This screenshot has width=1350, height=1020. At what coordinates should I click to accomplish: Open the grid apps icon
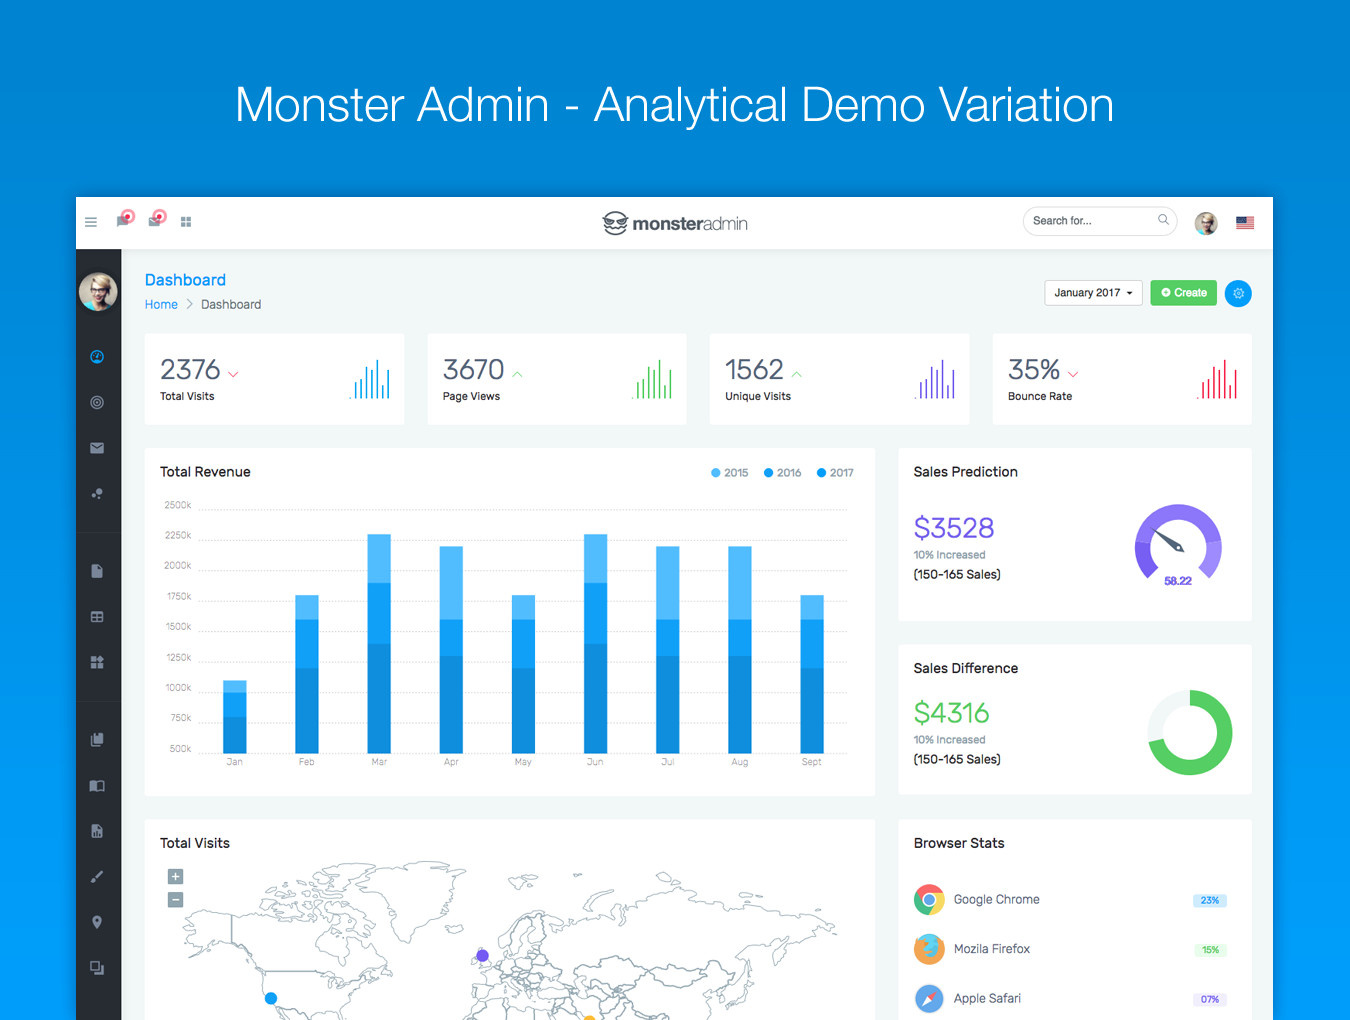pyautogui.click(x=186, y=222)
